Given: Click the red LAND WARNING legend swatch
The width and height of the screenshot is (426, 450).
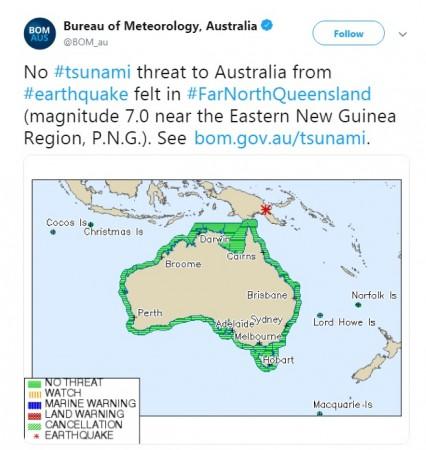Looking at the screenshot, I should [34, 416].
